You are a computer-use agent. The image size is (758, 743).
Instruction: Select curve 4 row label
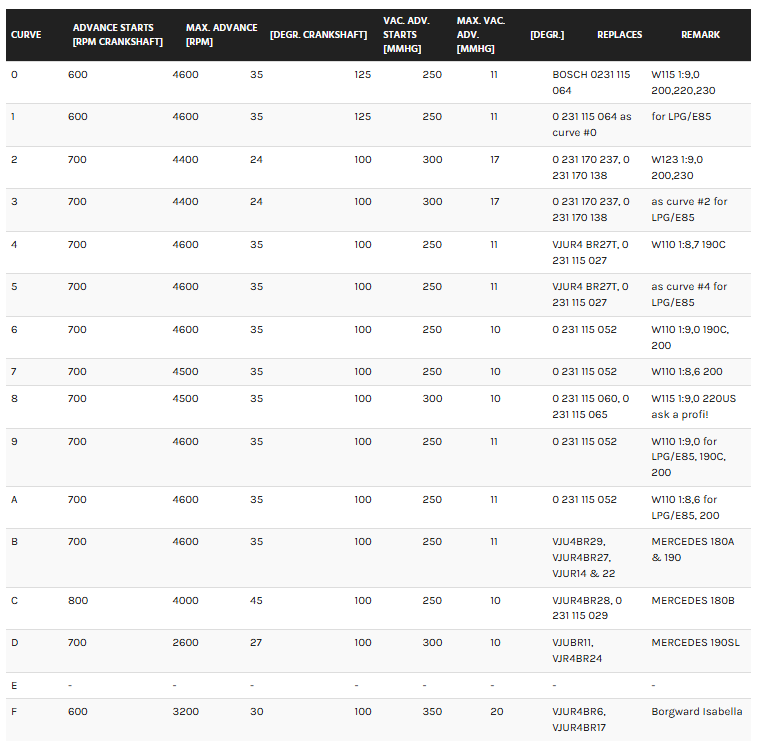[x=14, y=245]
